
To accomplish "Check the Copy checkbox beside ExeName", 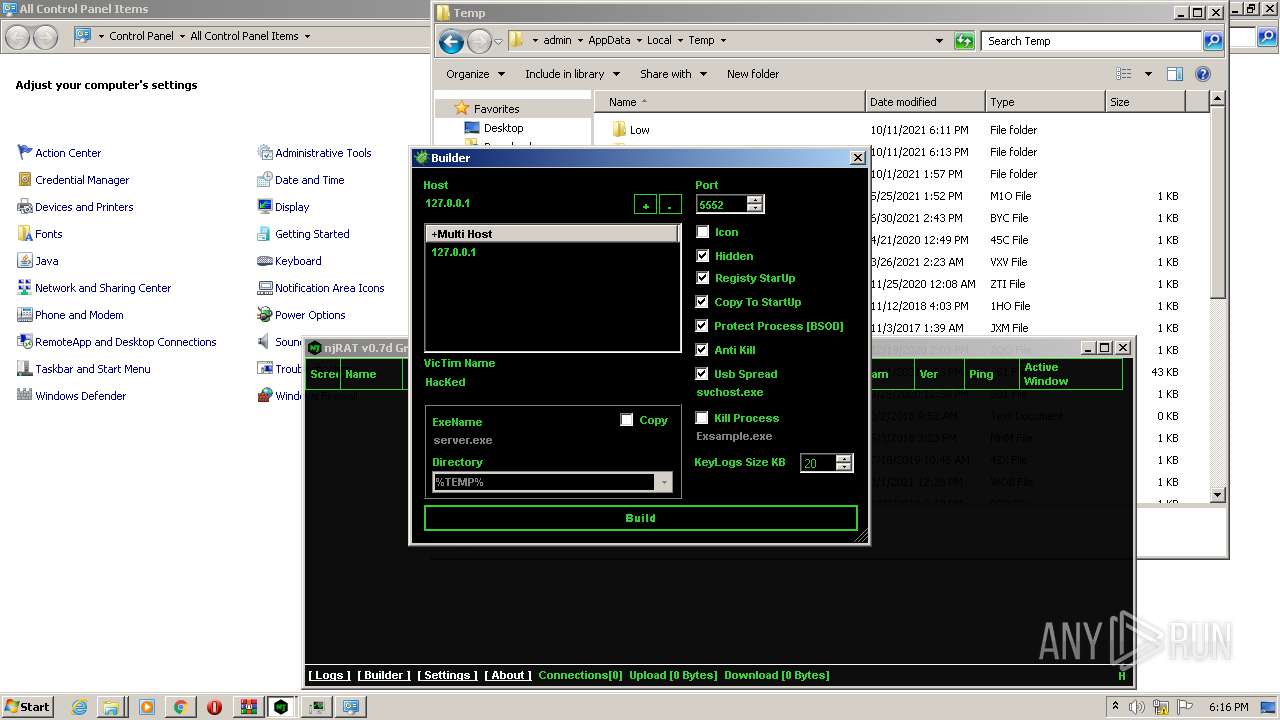I will pyautogui.click(x=627, y=420).
